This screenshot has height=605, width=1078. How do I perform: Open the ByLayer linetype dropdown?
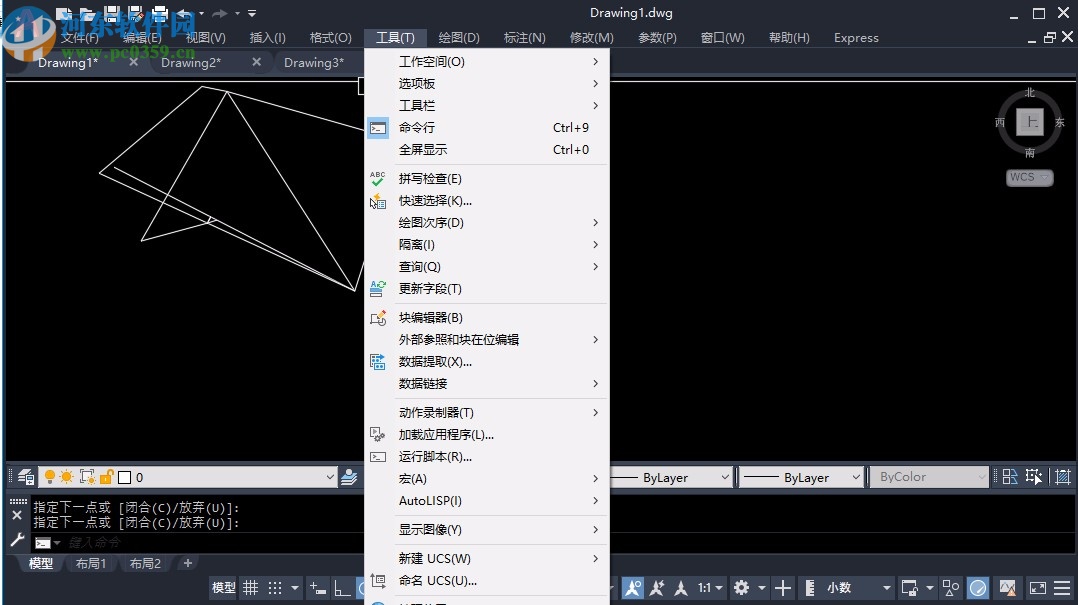800,477
